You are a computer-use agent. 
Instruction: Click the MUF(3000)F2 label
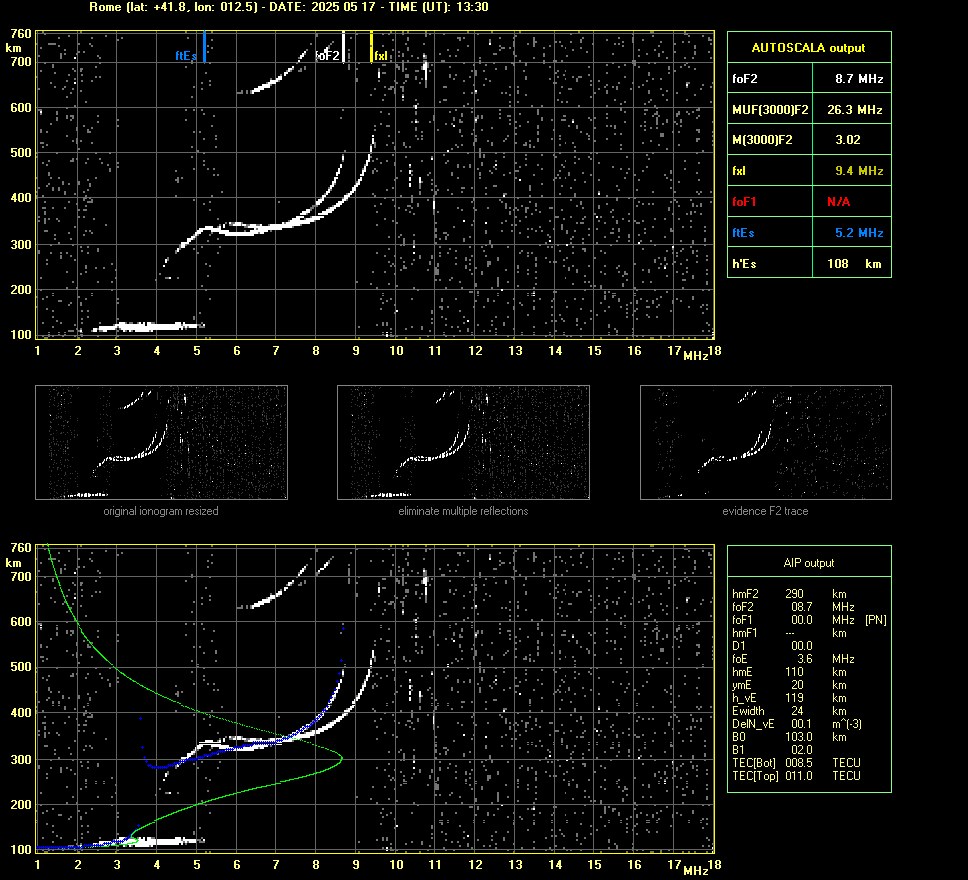pos(770,110)
